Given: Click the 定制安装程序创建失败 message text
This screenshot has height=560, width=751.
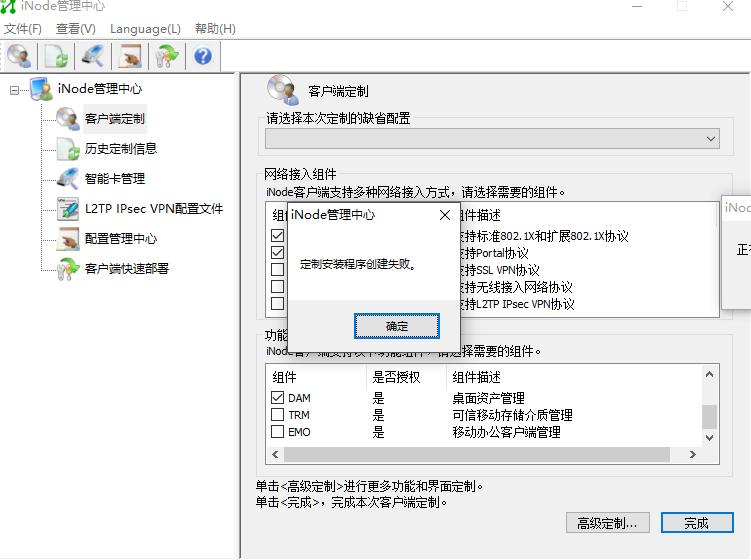Looking at the screenshot, I should tap(357, 264).
